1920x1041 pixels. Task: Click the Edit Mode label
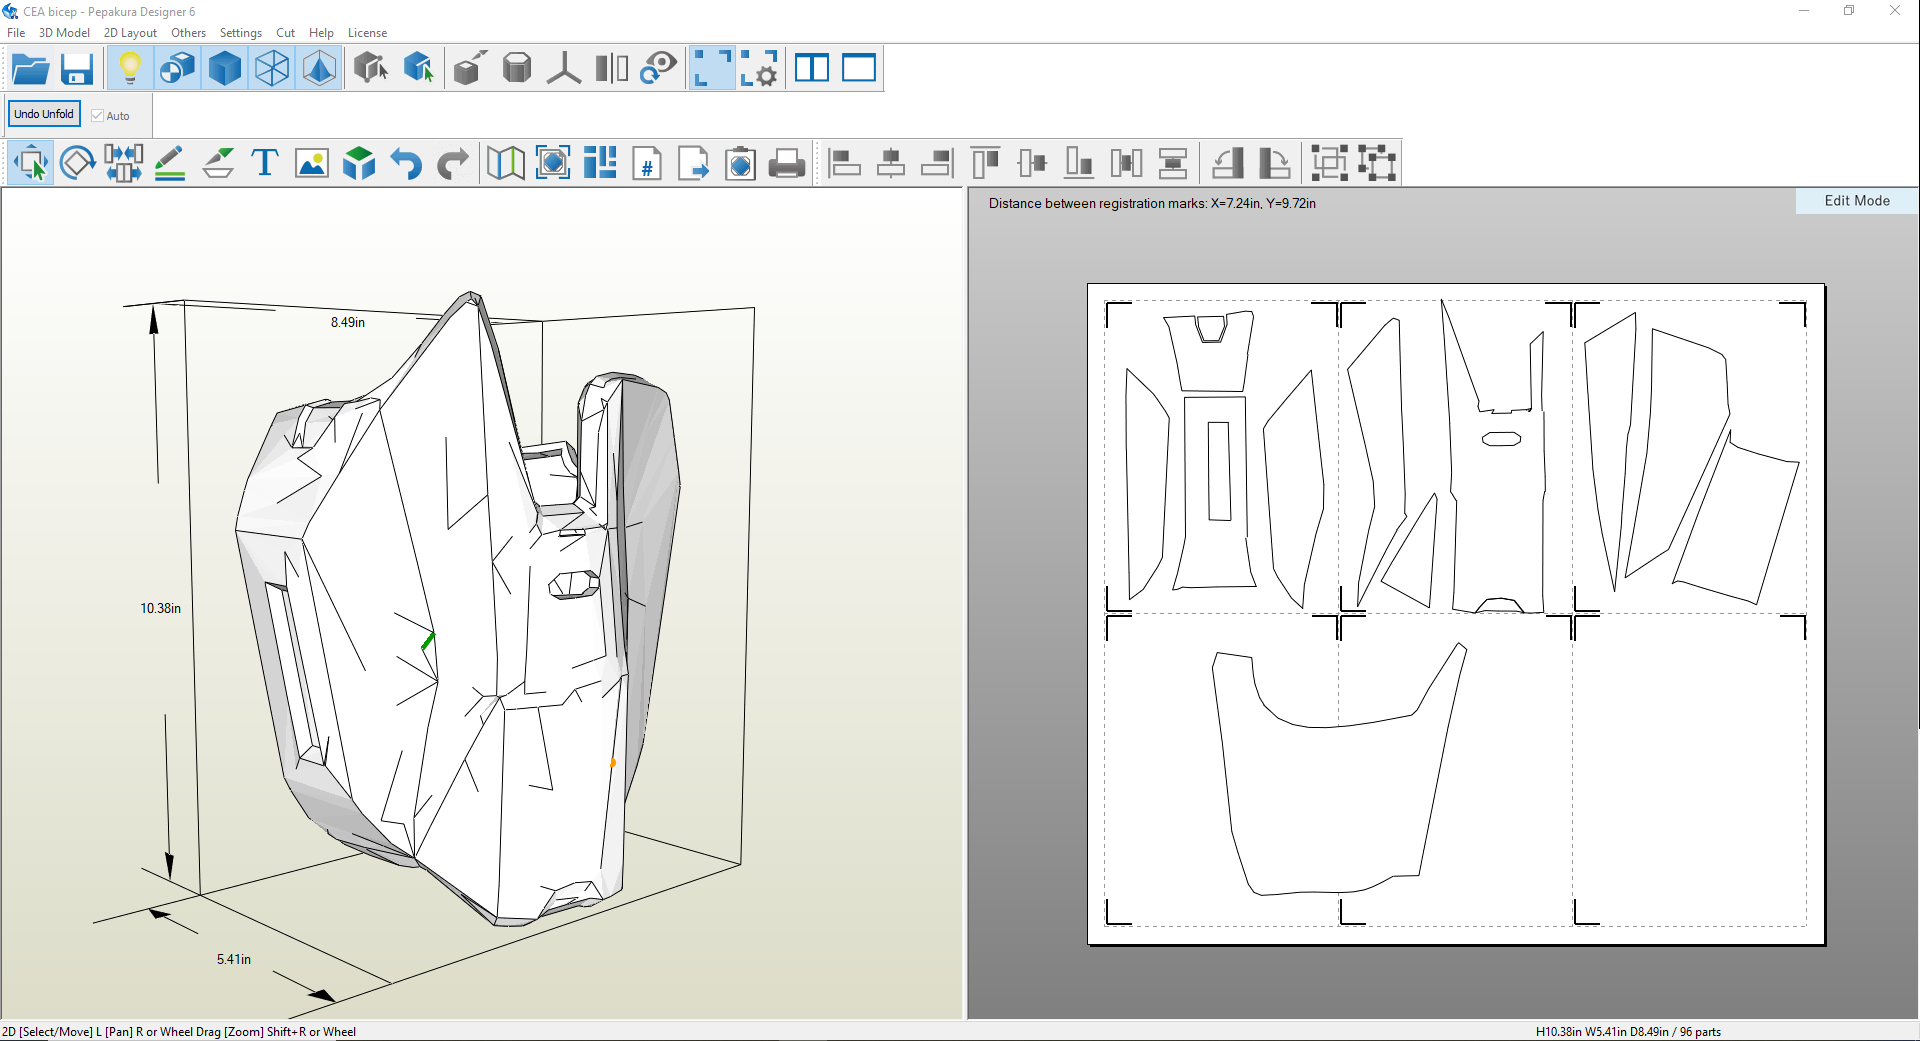(x=1856, y=201)
